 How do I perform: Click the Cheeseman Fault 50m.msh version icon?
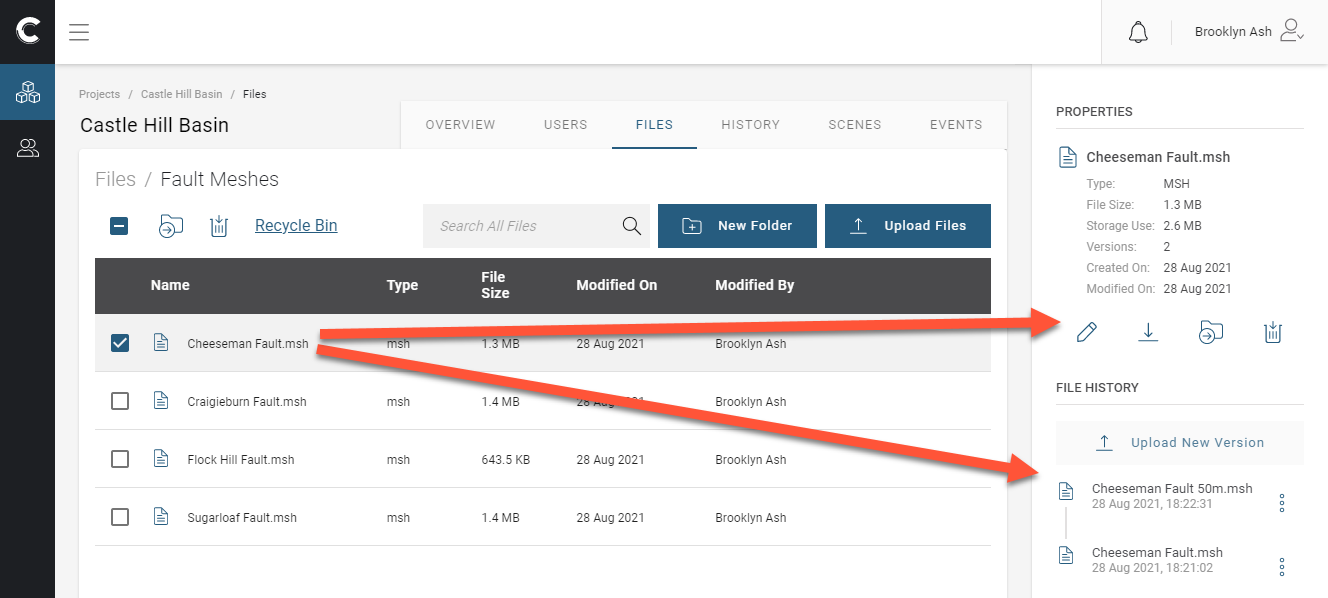pos(1066,491)
